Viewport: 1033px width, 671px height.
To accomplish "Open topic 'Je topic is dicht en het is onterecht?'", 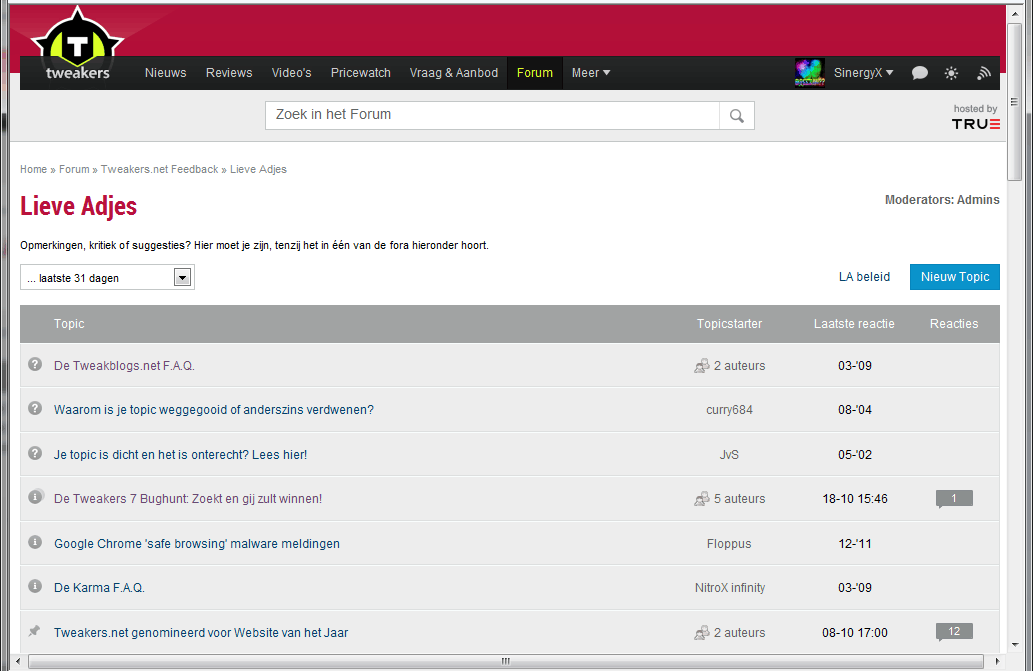I will [181, 454].
